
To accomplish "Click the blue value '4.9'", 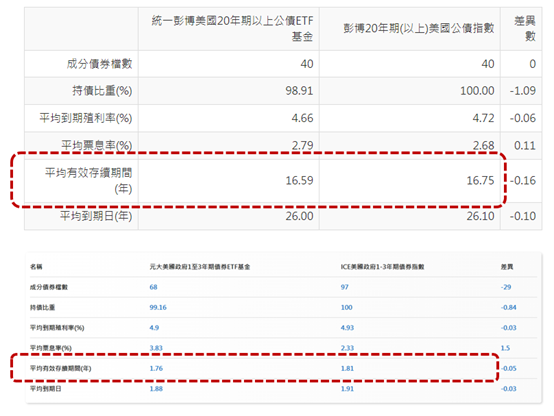I will [x=154, y=328].
